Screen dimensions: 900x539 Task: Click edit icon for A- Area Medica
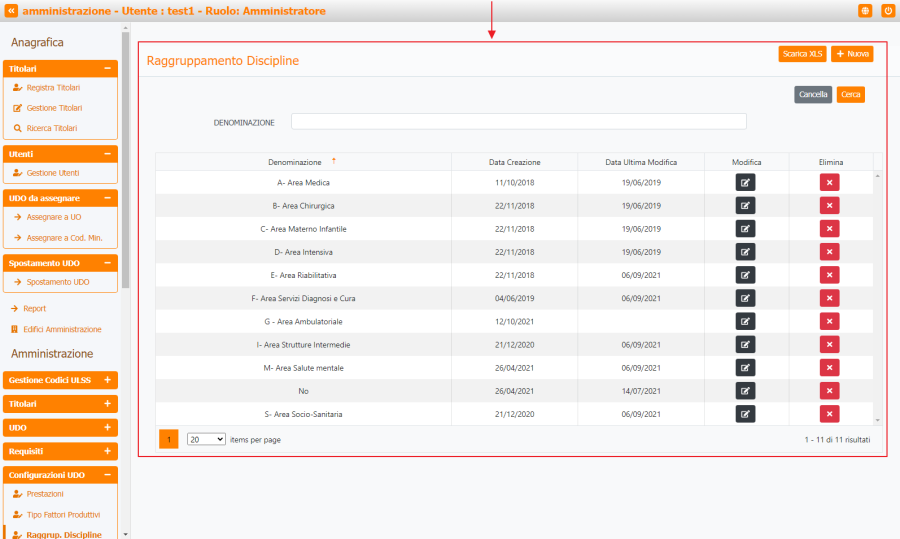[x=746, y=183]
